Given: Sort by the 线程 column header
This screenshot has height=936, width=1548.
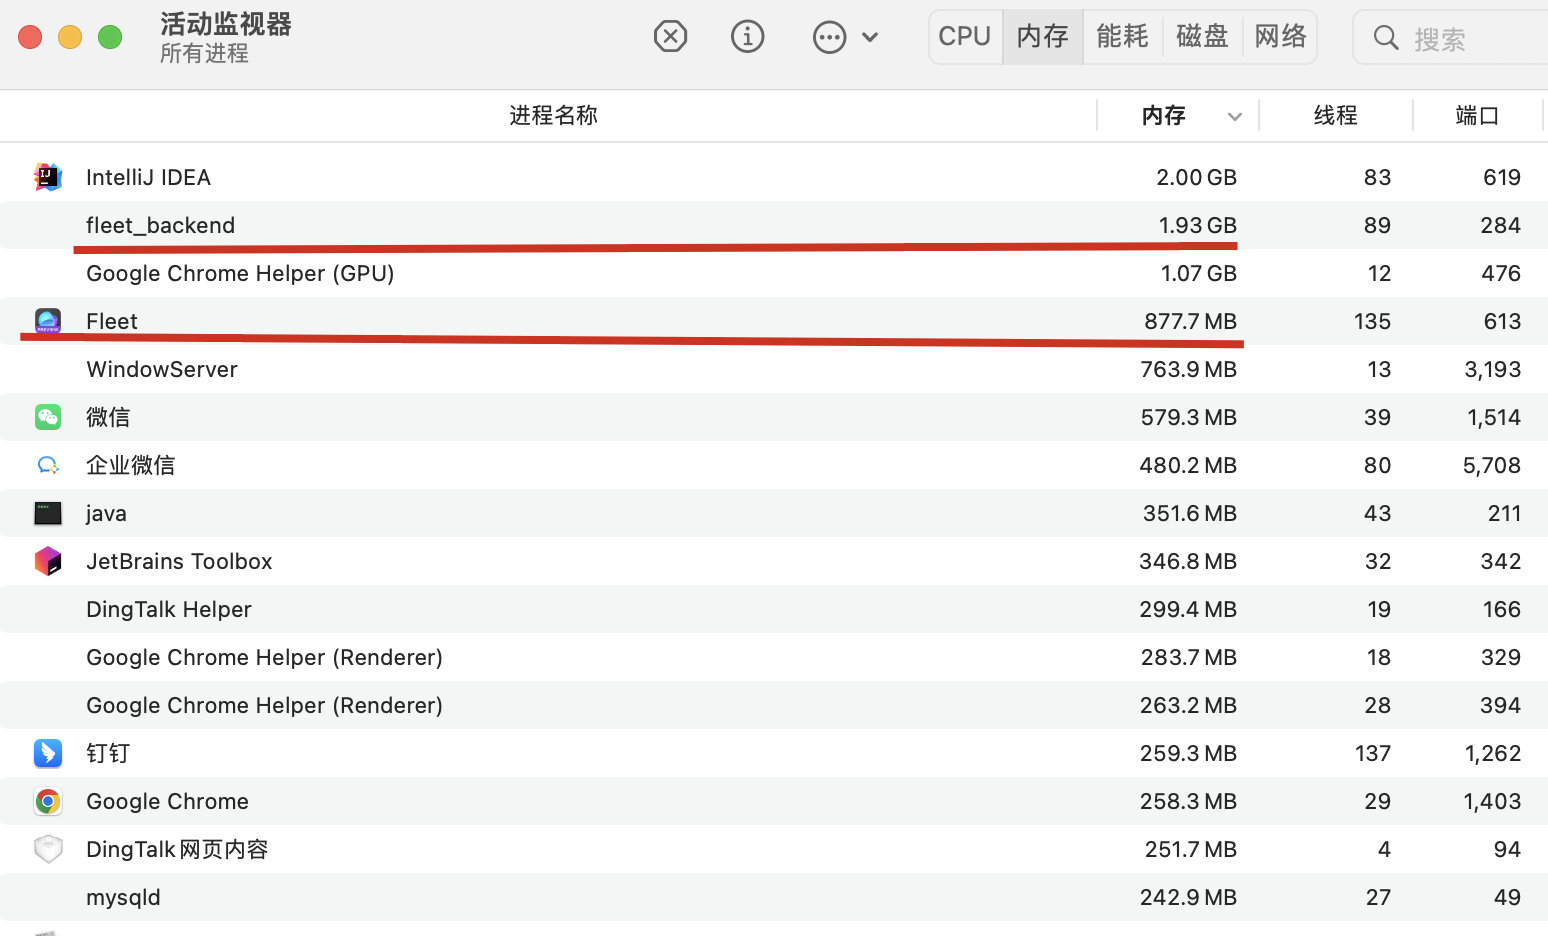Looking at the screenshot, I should 1336,115.
